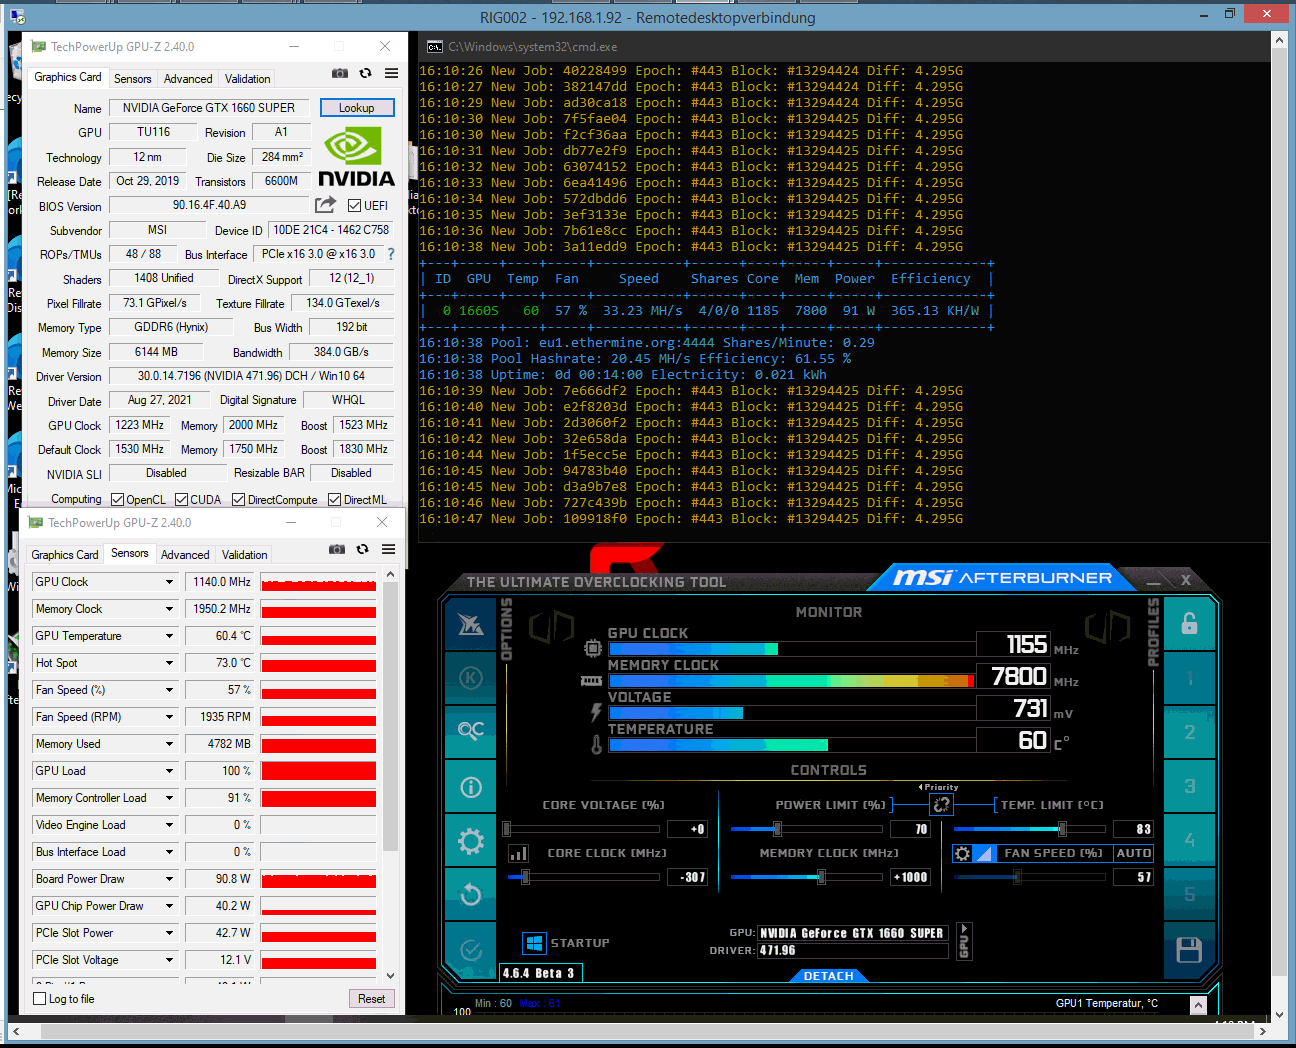Toggle the DirectML checkbox
The image size is (1296, 1048).
tap(334, 499)
